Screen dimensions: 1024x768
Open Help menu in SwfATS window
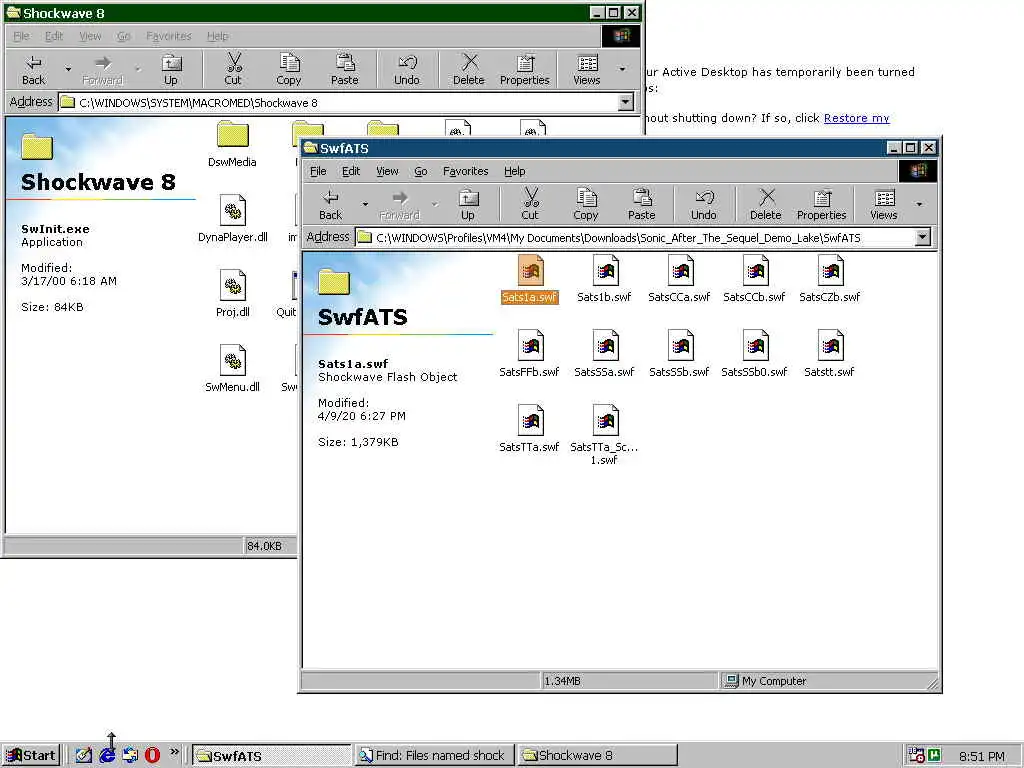coord(515,171)
